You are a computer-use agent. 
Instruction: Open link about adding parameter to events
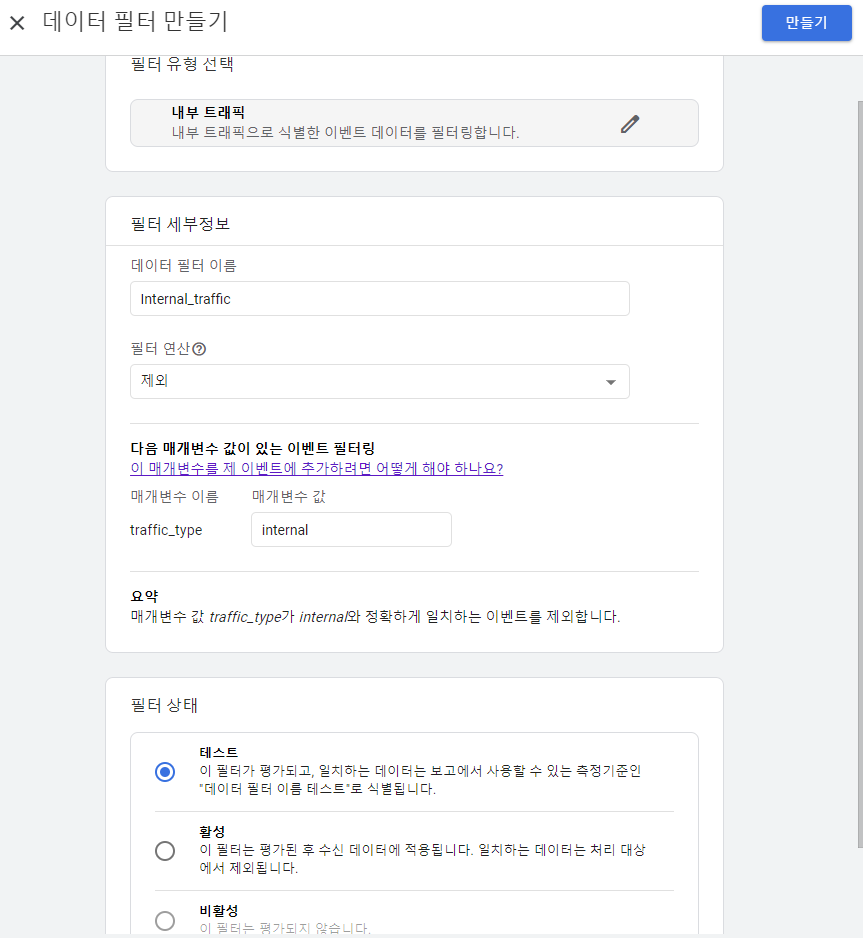316,468
